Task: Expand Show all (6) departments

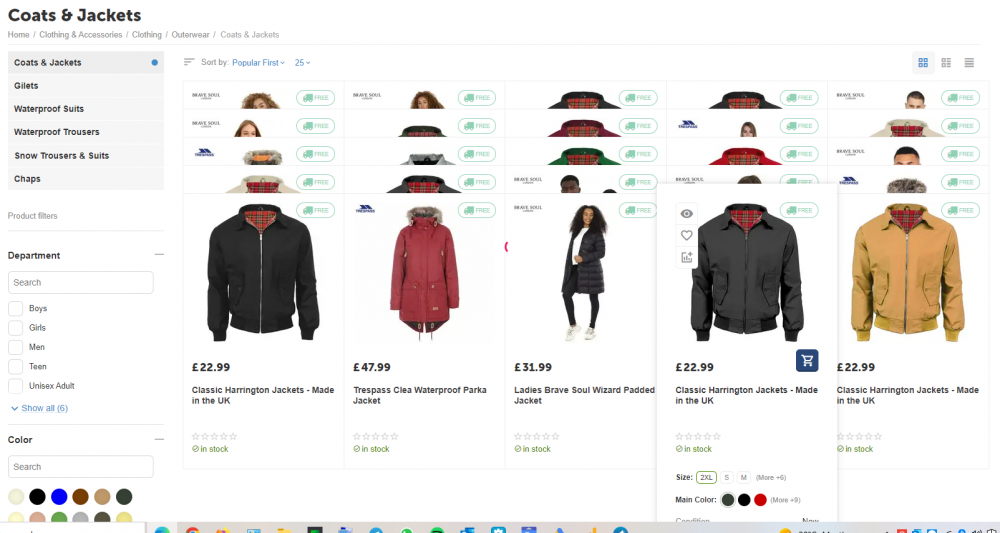Action: tap(40, 408)
